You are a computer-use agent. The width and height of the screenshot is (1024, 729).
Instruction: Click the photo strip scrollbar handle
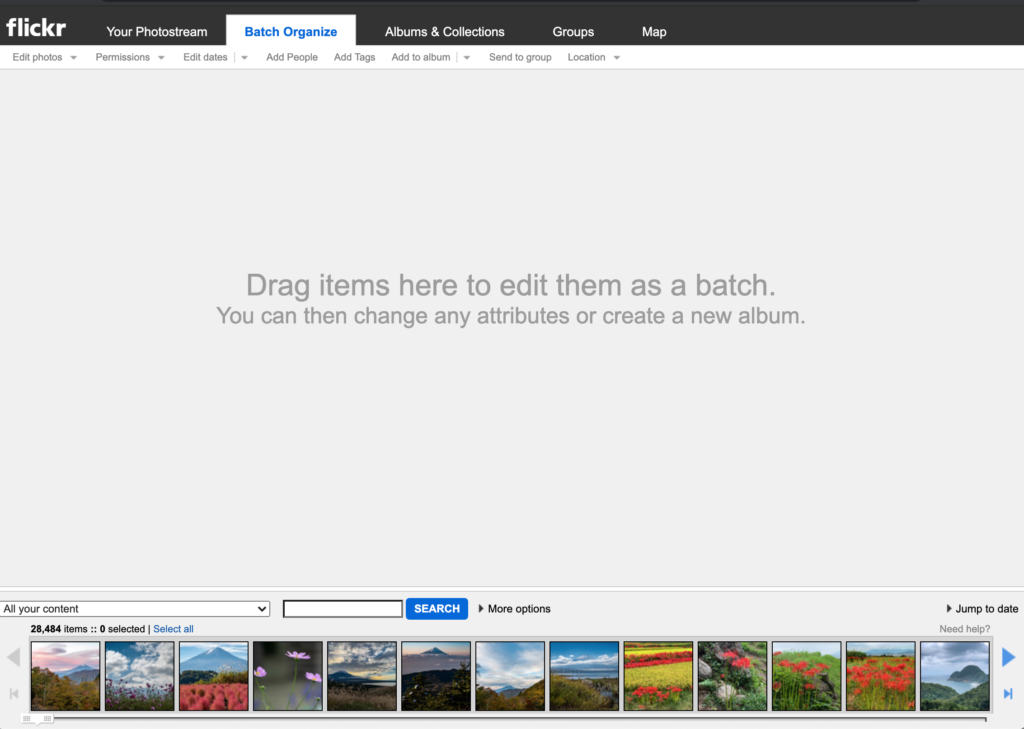tap(37, 719)
